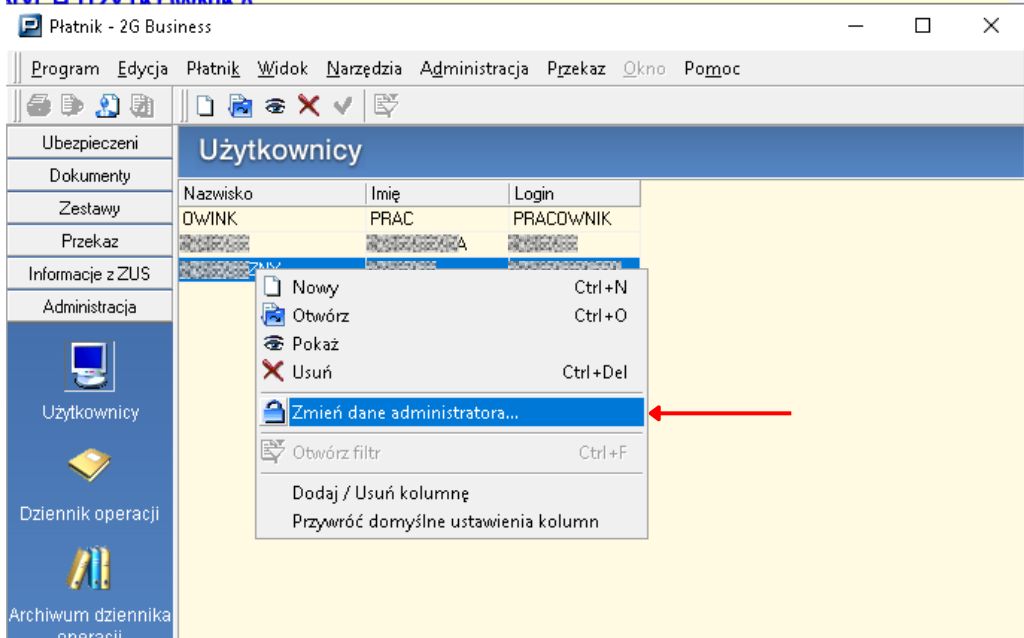Maximize the Płatnik window
Screen dimensions: 1024x638
(923, 26)
